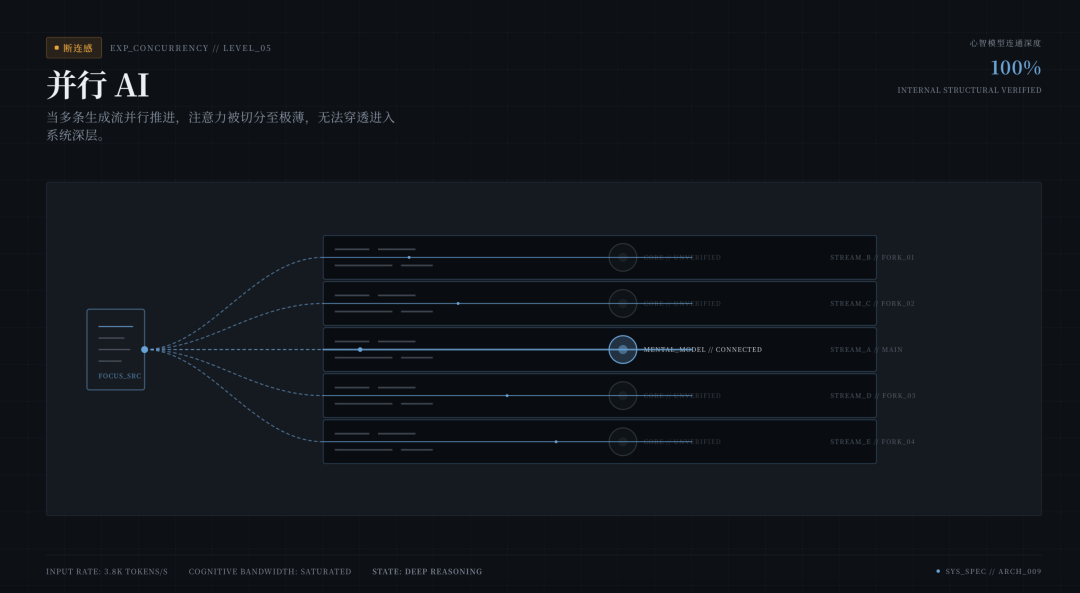Screen dimensions: 1080x593
Task: Select the STREAM_E // FORK_04 label
Action: coord(873,442)
